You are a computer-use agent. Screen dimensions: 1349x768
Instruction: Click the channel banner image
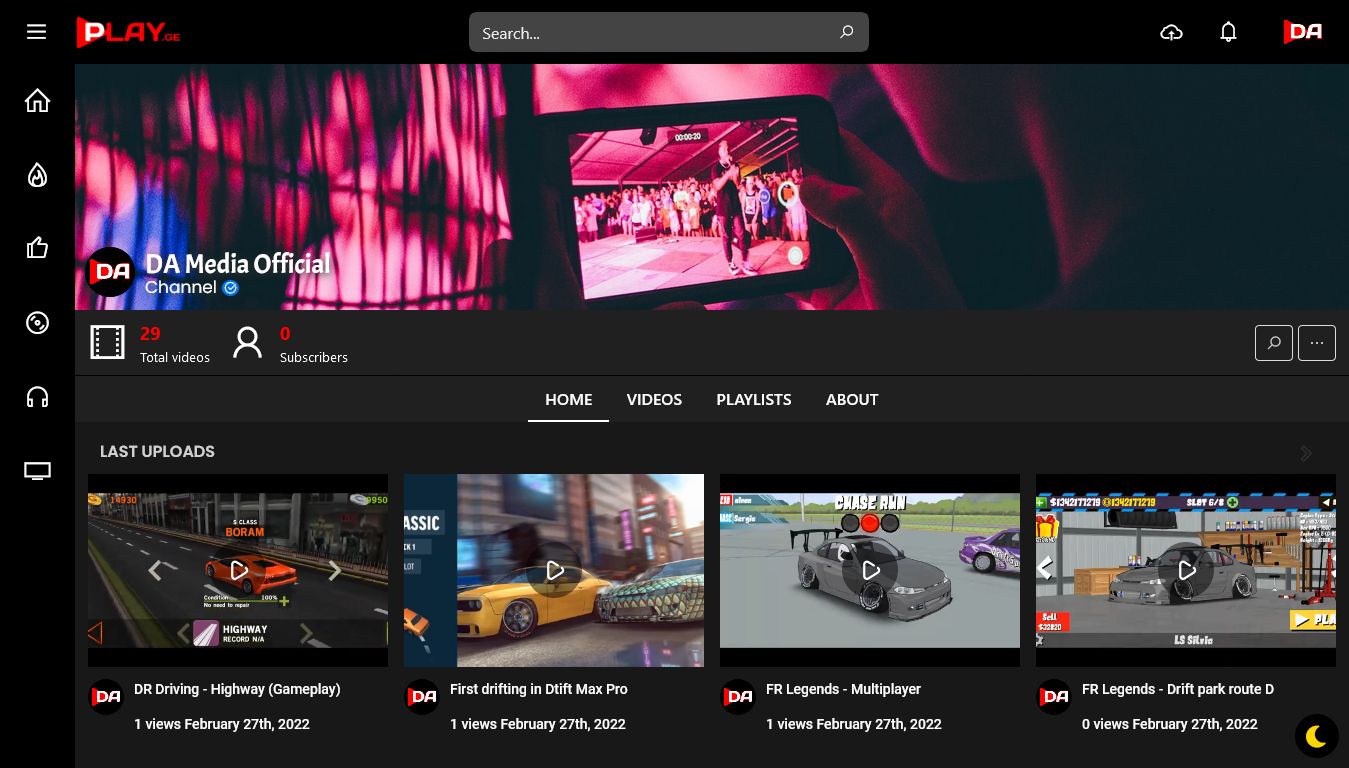pyautogui.click(x=712, y=187)
